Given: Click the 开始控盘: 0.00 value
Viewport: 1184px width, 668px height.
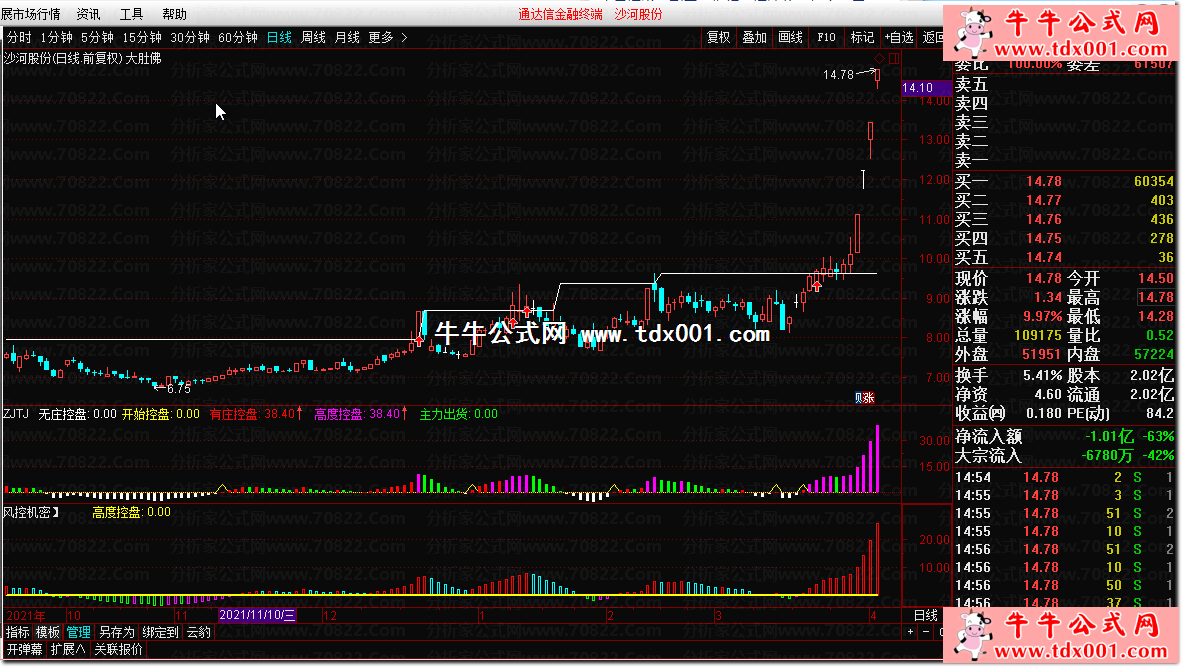Looking at the screenshot, I should point(161,414).
